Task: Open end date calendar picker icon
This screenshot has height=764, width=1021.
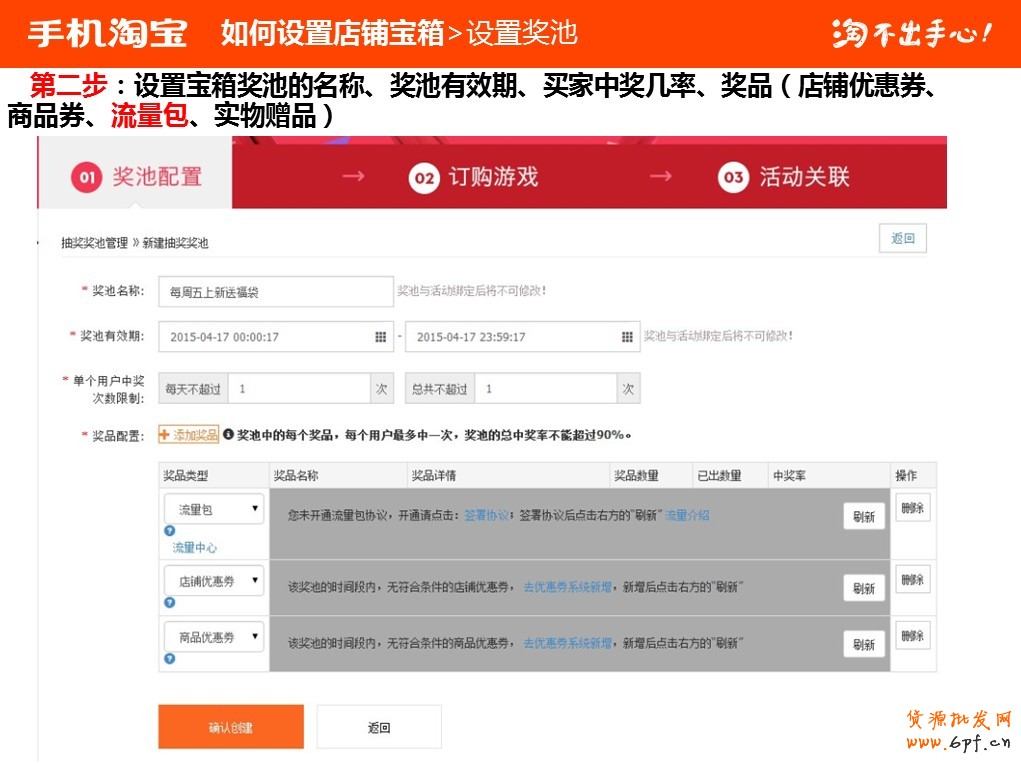Action: pos(627,337)
